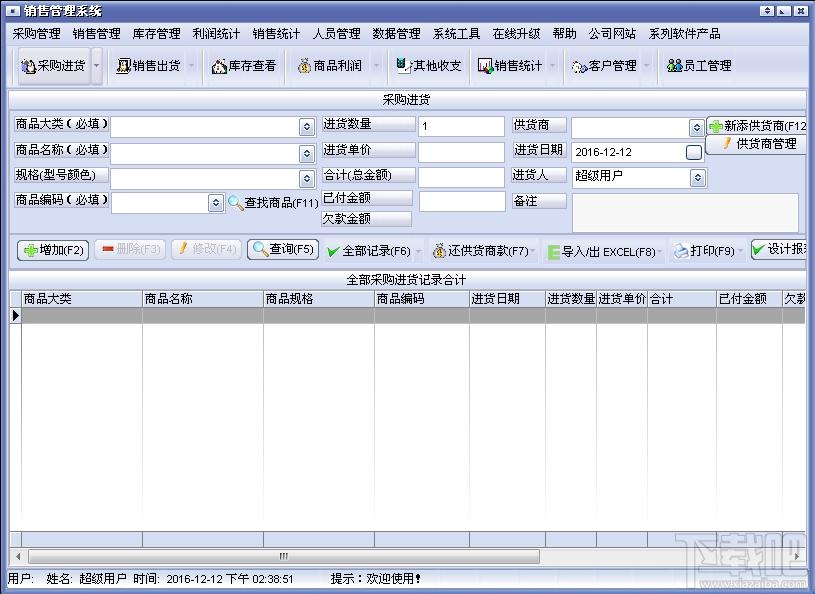The image size is (815, 594).
Task: Open the 员工管理 toolbar button
Action: click(x=699, y=65)
